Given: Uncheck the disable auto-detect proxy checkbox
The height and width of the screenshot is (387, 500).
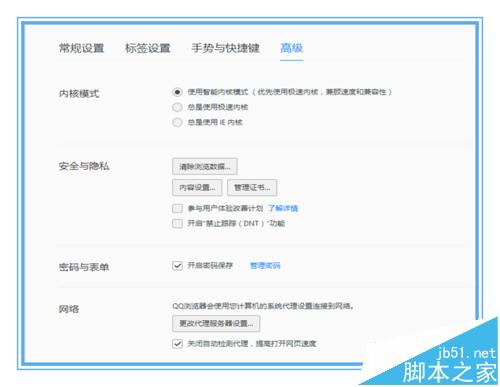Looking at the screenshot, I should pos(177,343).
